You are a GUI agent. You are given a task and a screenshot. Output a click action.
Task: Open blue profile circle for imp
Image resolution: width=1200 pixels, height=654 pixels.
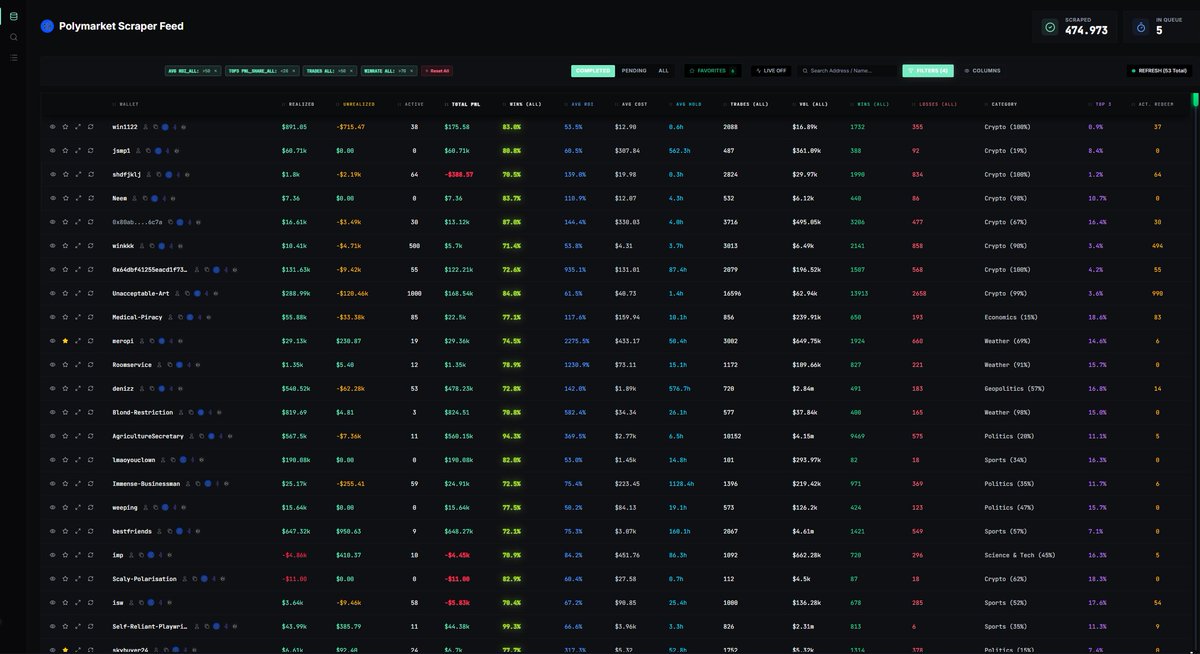[x=151, y=555]
